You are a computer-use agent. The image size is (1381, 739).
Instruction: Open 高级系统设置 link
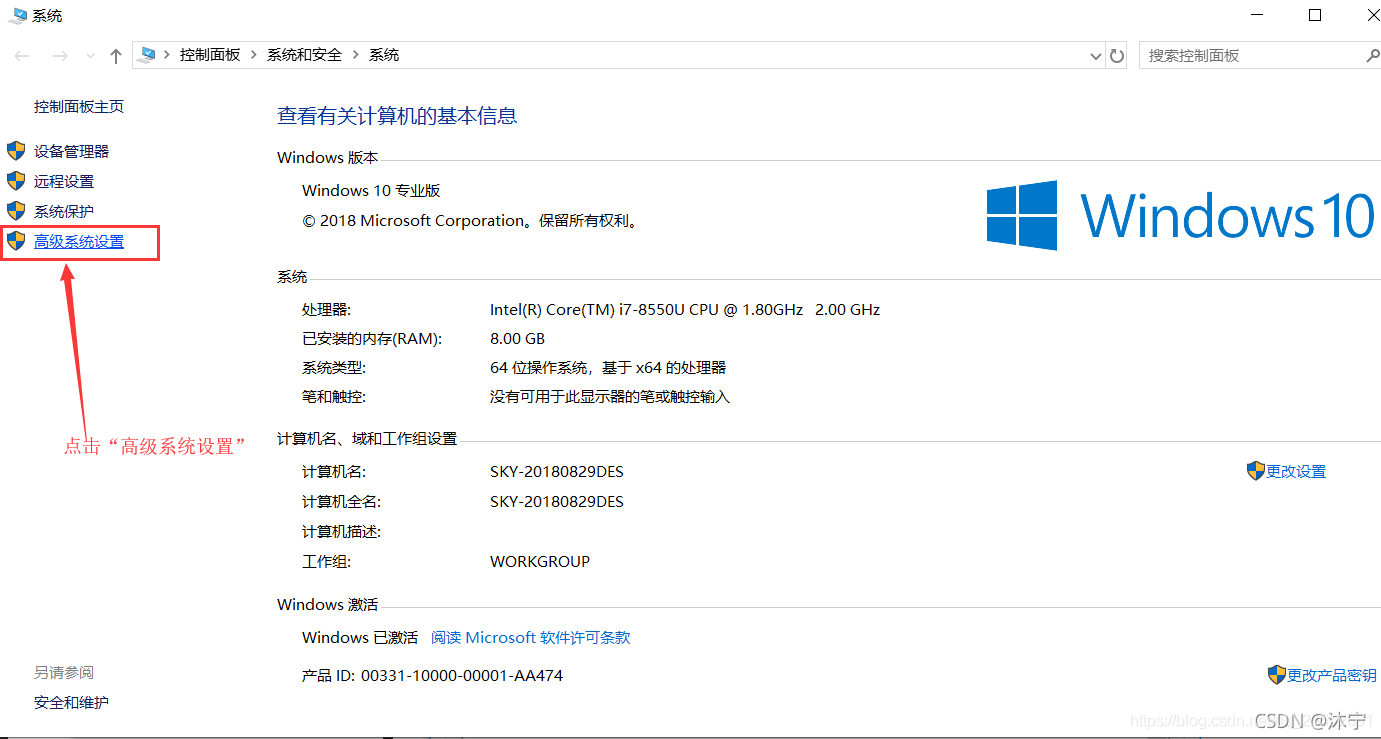(x=79, y=241)
